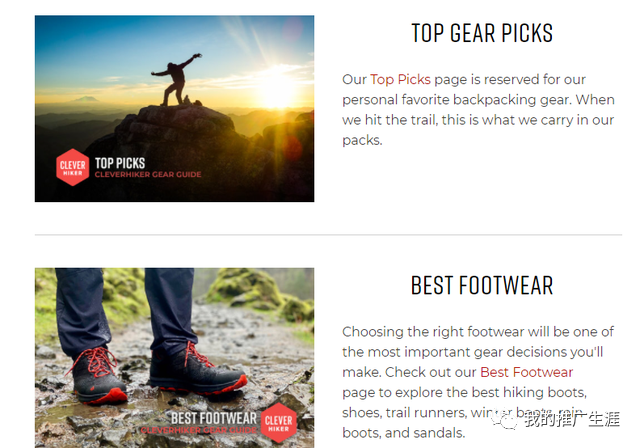This screenshot has width=640, height=448.
Task: Click the Clever Hiker hexagon logo on footwear image
Action: point(278,423)
